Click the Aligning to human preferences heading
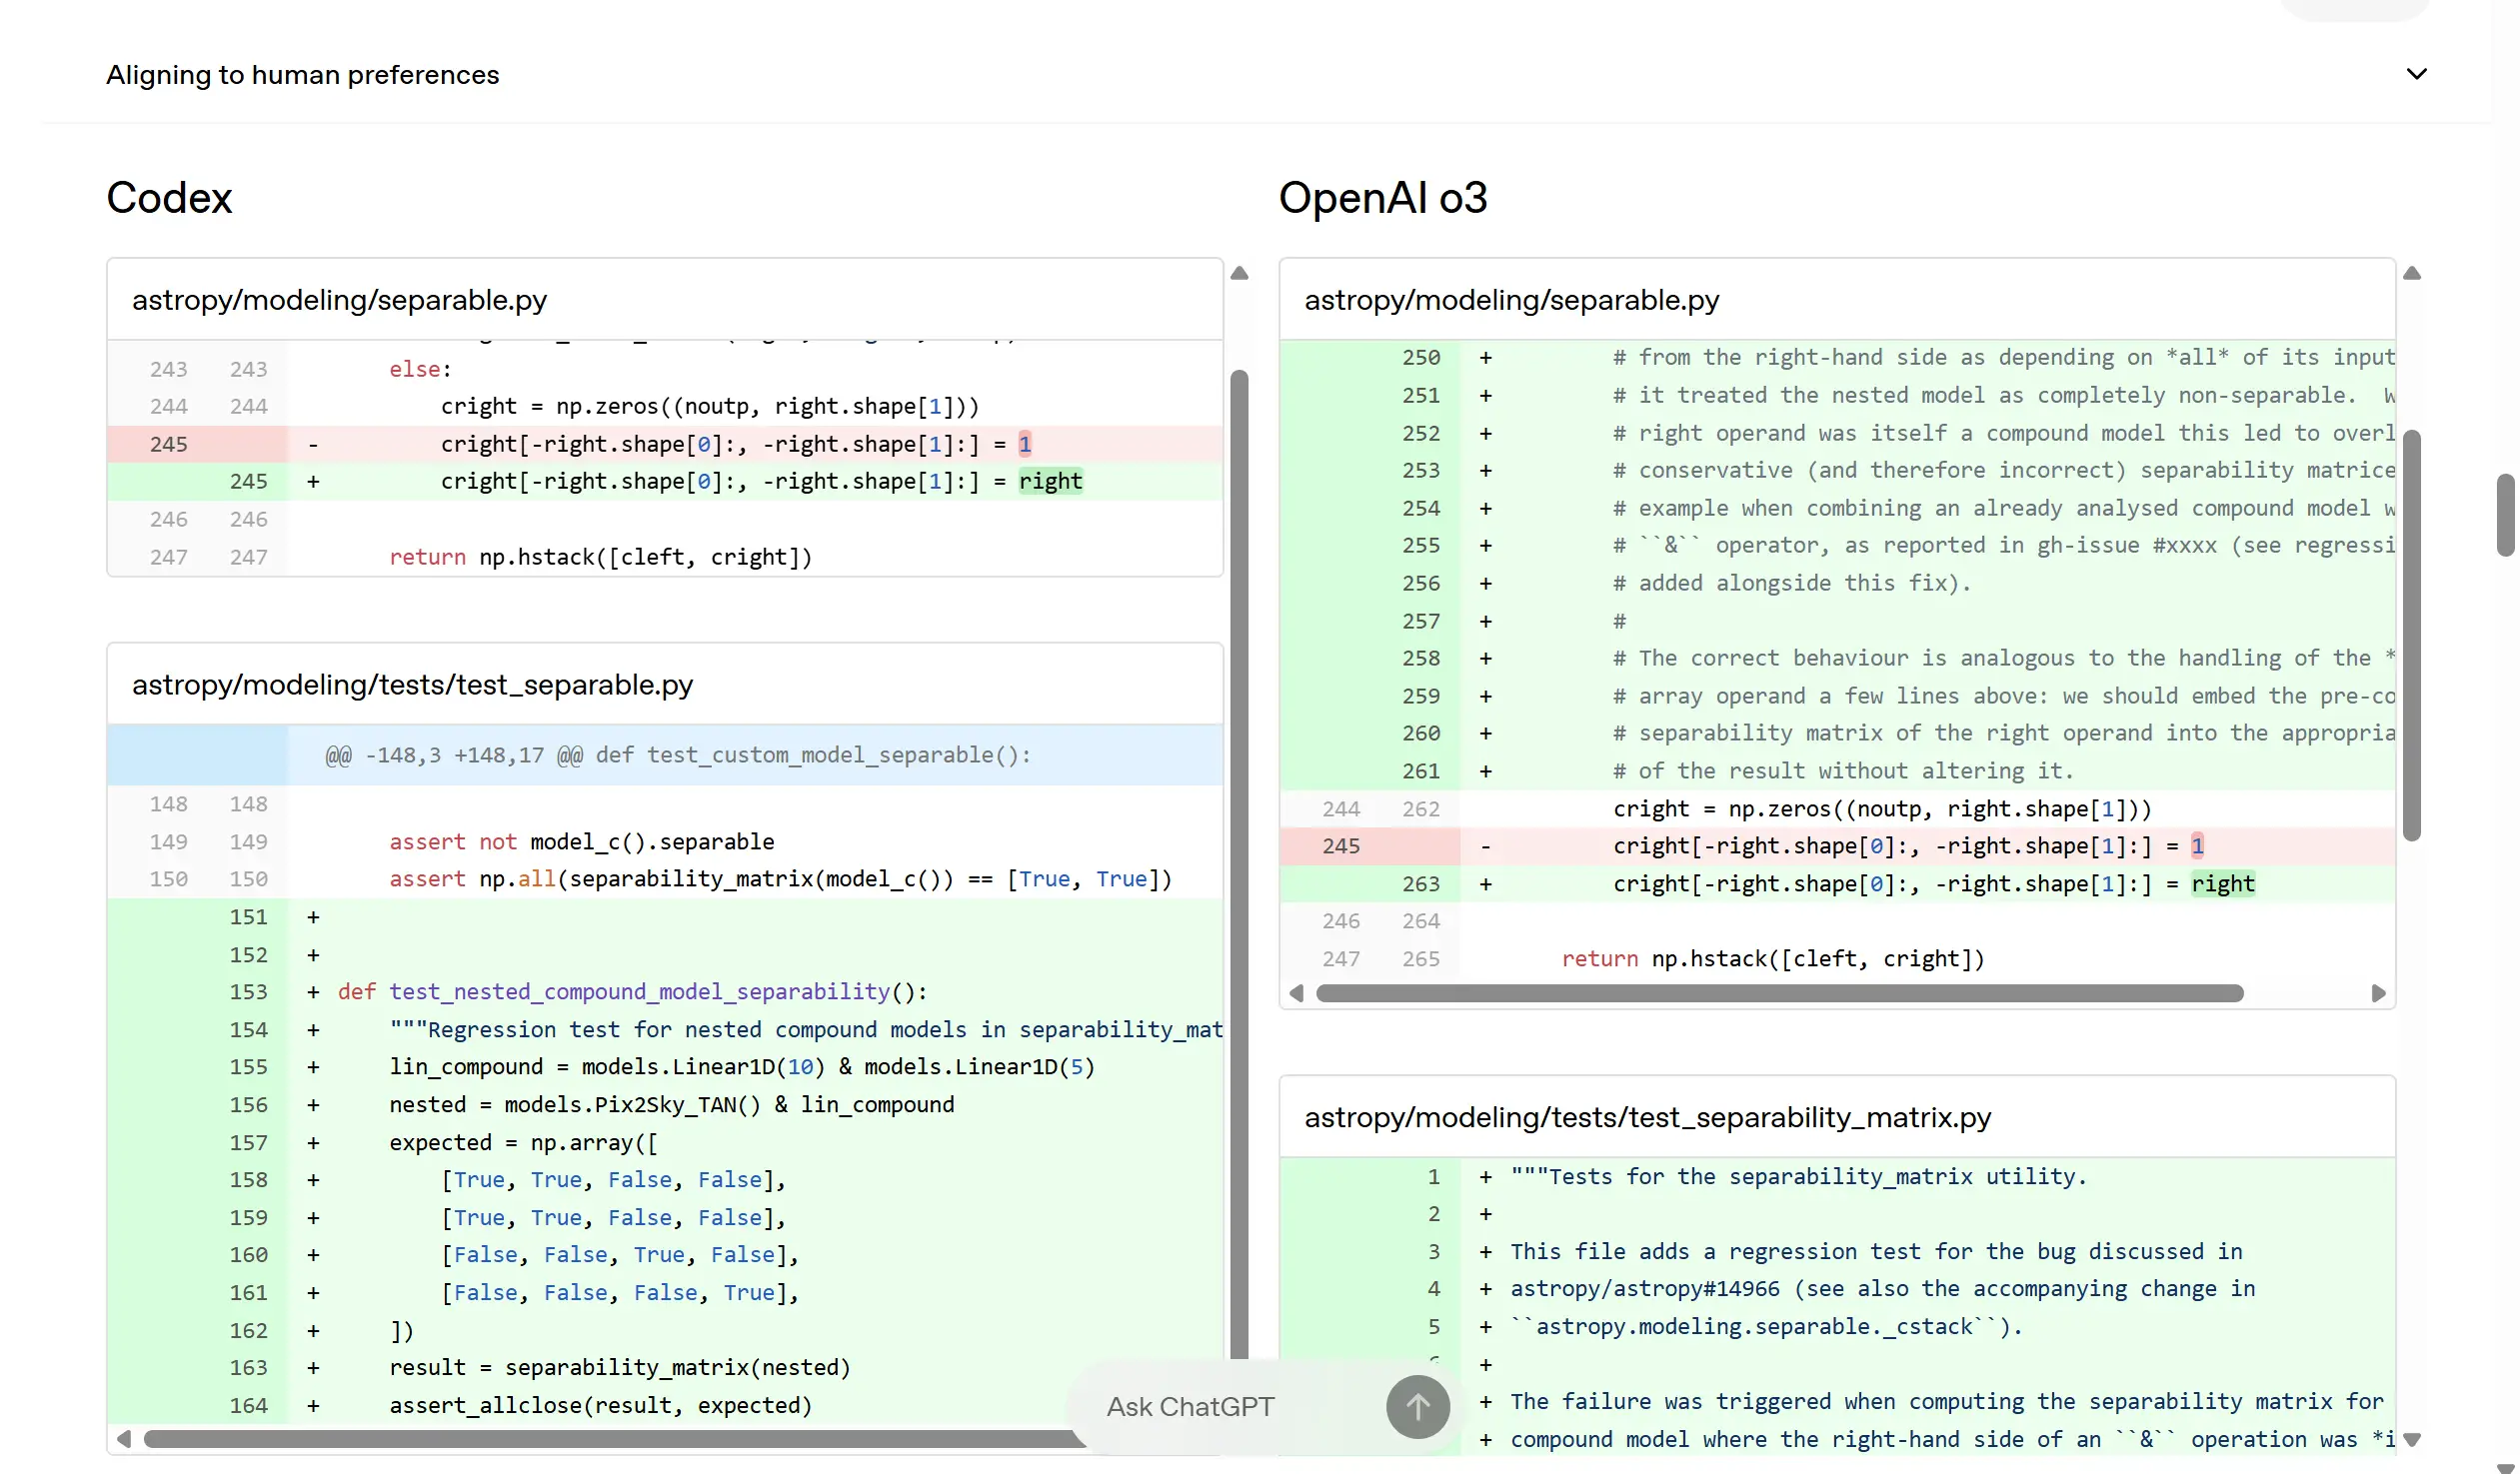Image resolution: width=2520 pixels, height=1474 pixels. click(302, 75)
